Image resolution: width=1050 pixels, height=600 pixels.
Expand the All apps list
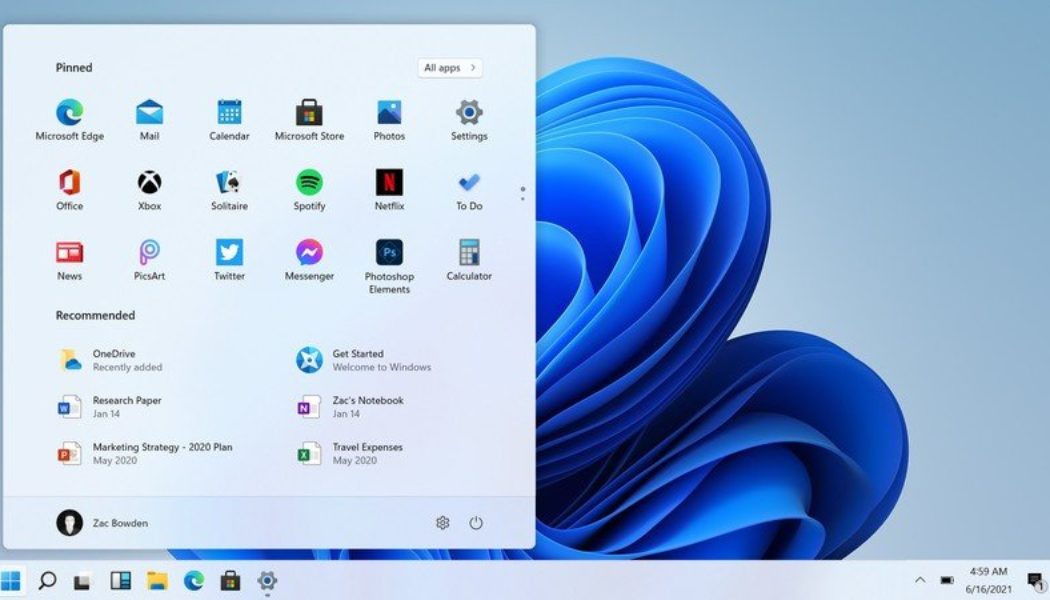[448, 67]
